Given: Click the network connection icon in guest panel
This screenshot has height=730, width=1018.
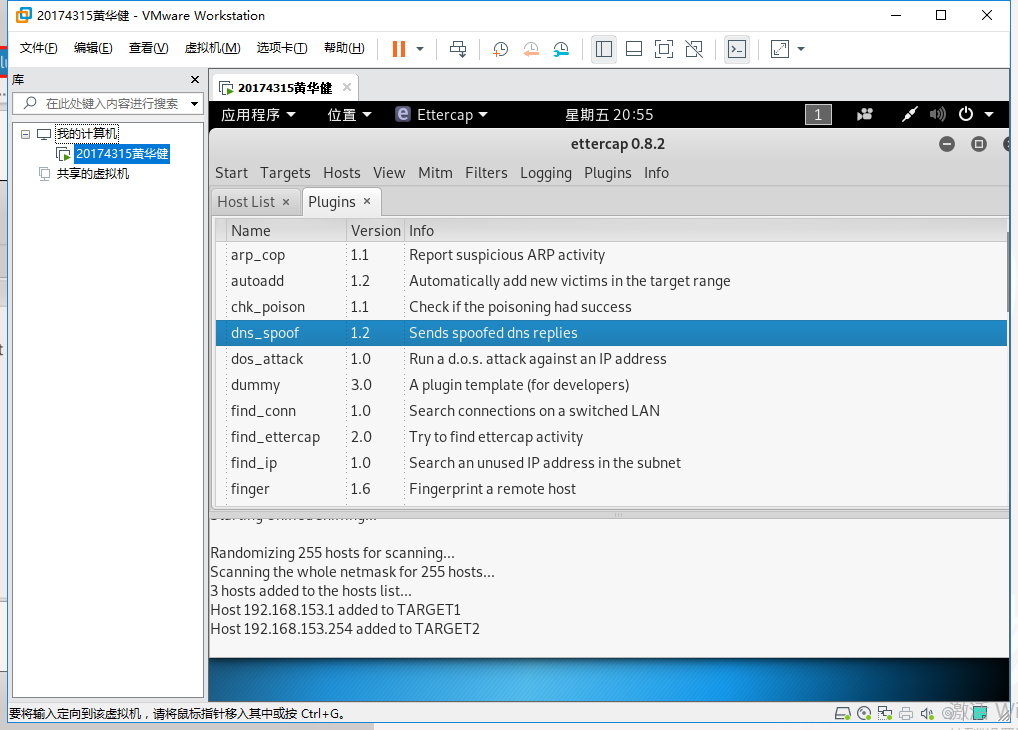Looking at the screenshot, I should [910, 115].
